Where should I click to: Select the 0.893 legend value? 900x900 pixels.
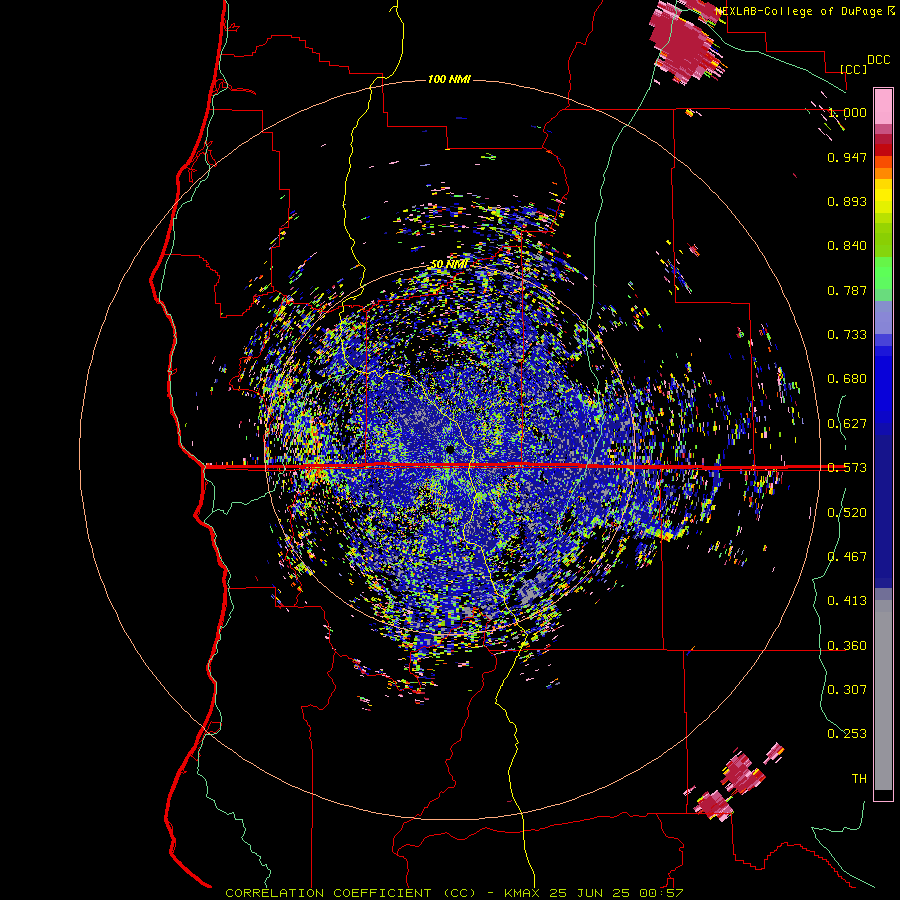coord(847,201)
